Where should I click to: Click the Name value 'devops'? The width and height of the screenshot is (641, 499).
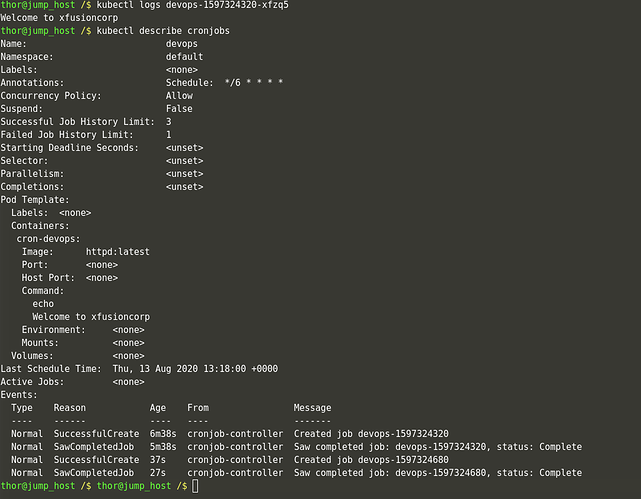pos(181,44)
